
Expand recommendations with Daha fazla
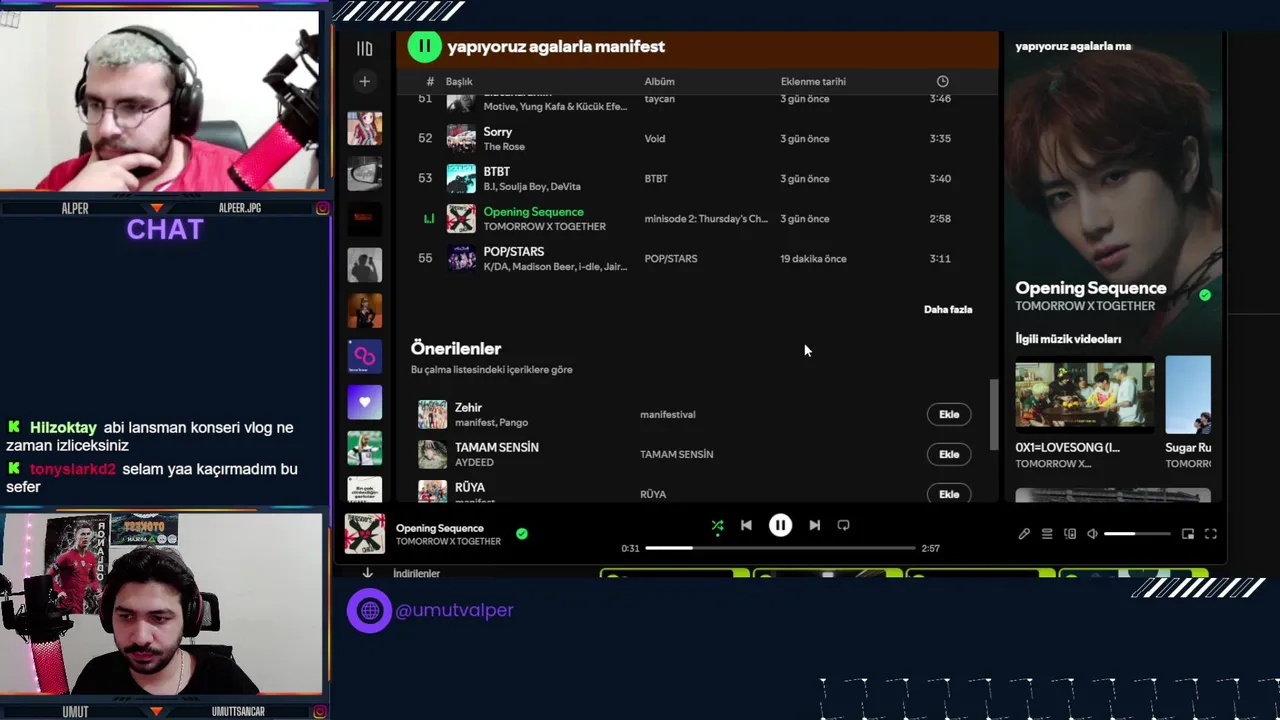[x=948, y=309]
